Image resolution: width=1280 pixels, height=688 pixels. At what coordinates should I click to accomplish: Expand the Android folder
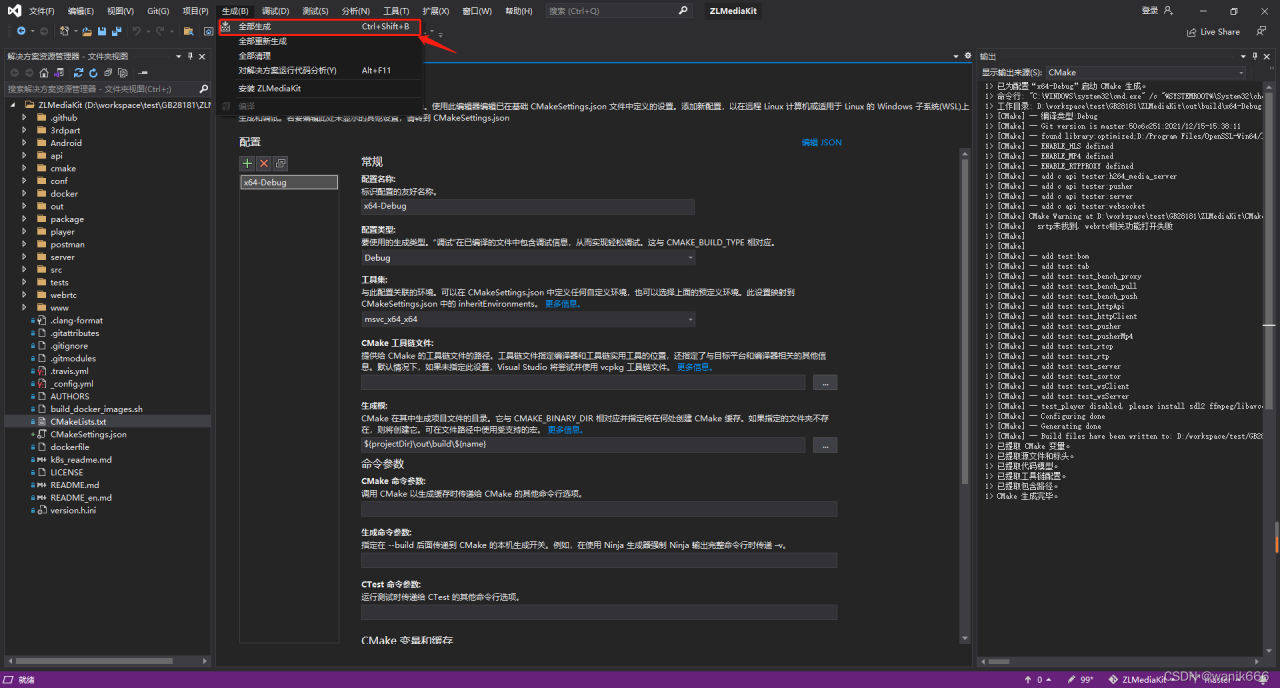point(25,143)
